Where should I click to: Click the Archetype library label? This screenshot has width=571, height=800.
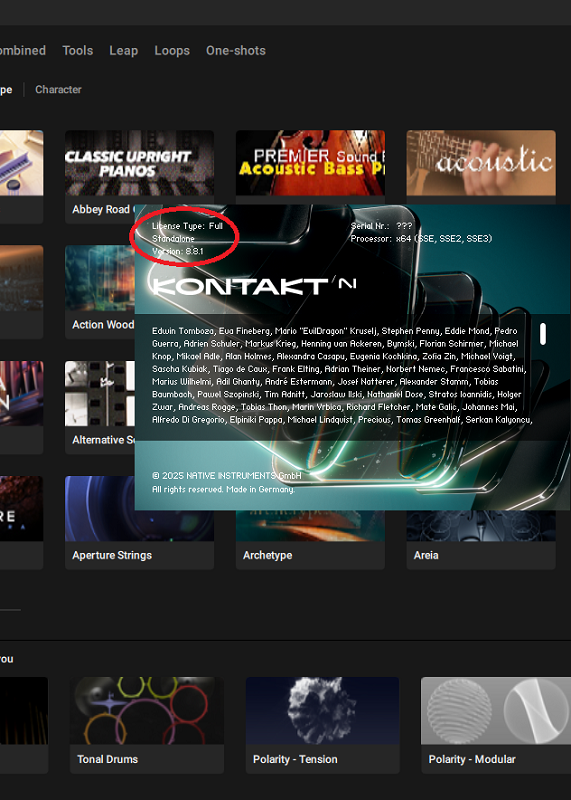(267, 555)
